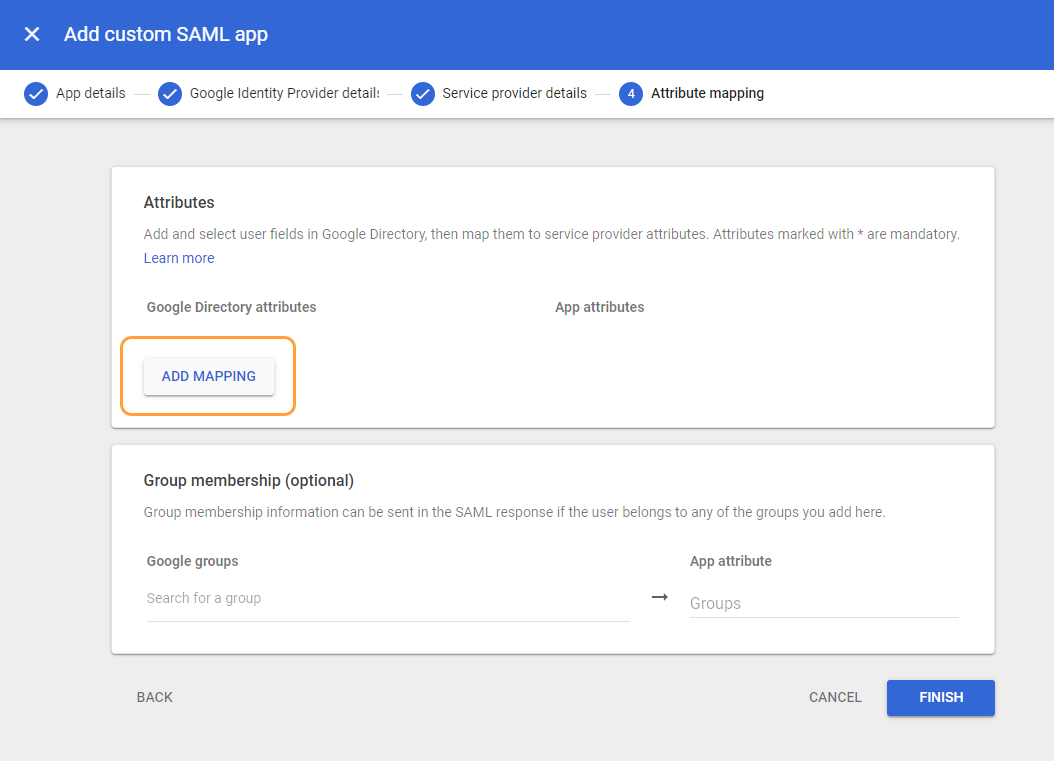
Task: Click the Service provider details checkmark icon
Action: (422, 93)
